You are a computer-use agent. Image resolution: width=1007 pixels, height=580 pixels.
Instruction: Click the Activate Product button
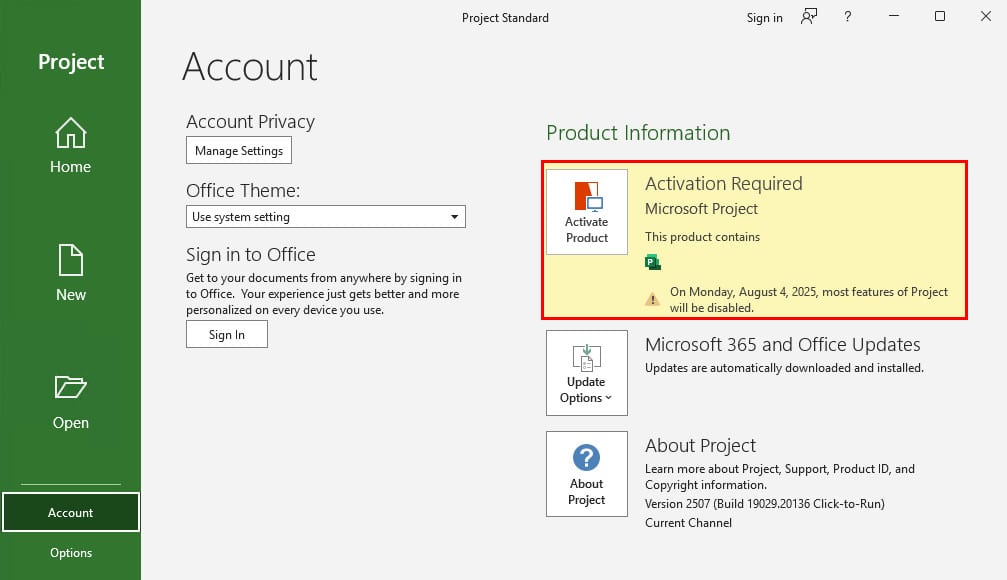click(x=586, y=212)
